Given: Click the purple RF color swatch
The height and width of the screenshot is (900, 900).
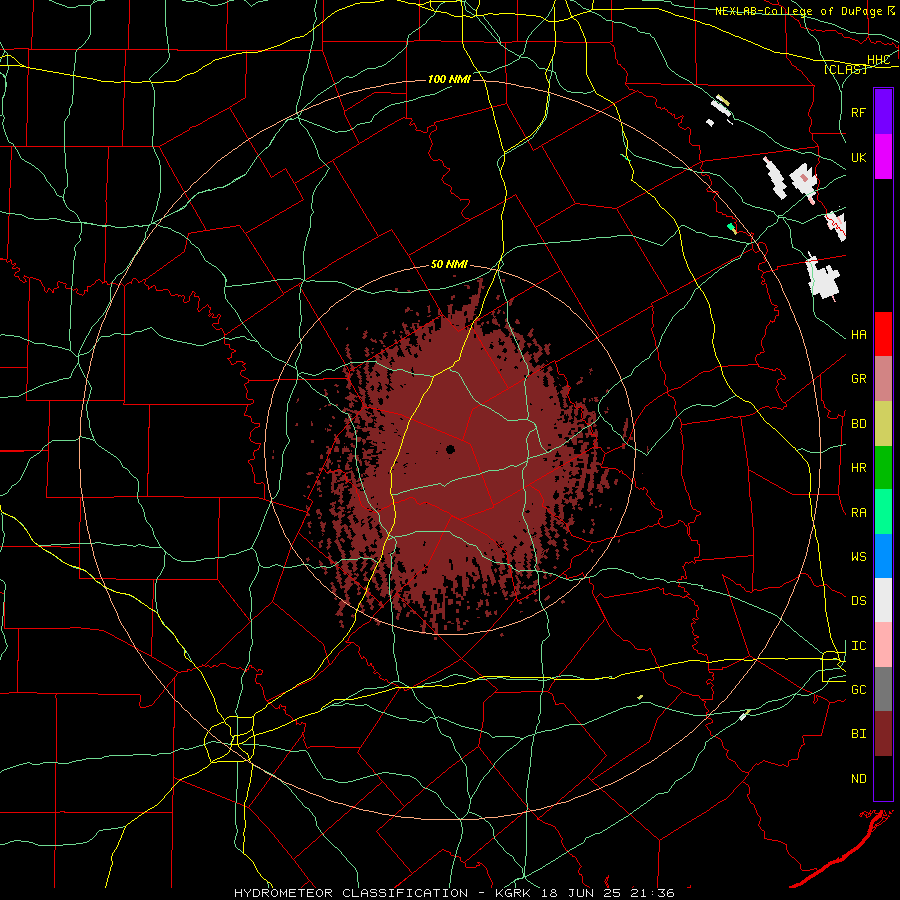Looking at the screenshot, I should 883,112.
